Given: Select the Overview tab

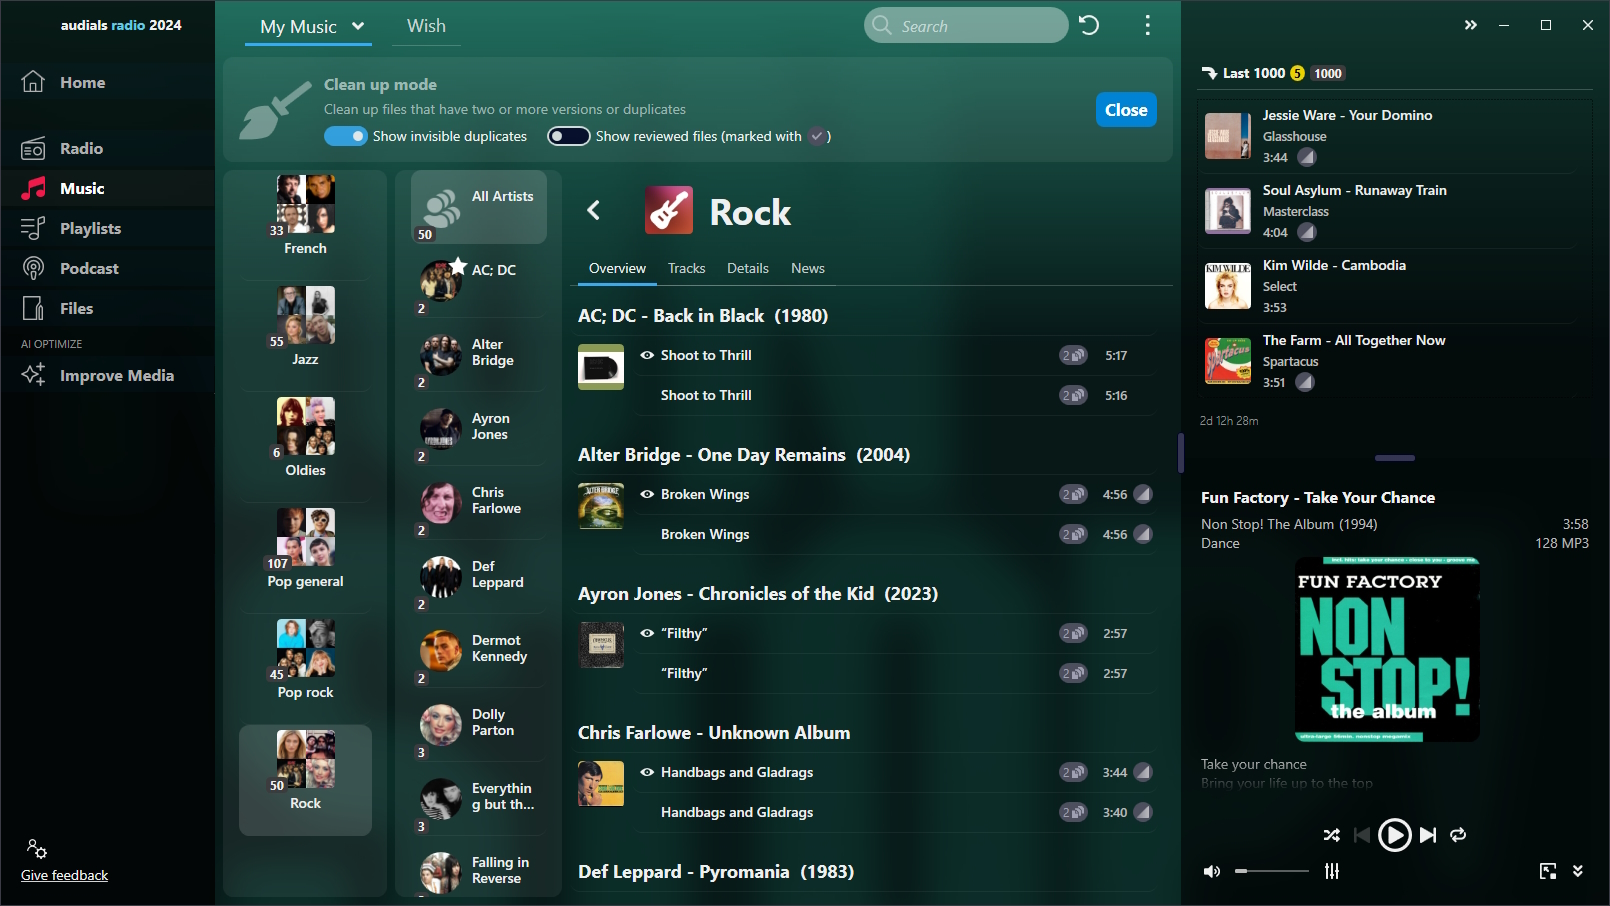Looking at the screenshot, I should click(x=617, y=268).
